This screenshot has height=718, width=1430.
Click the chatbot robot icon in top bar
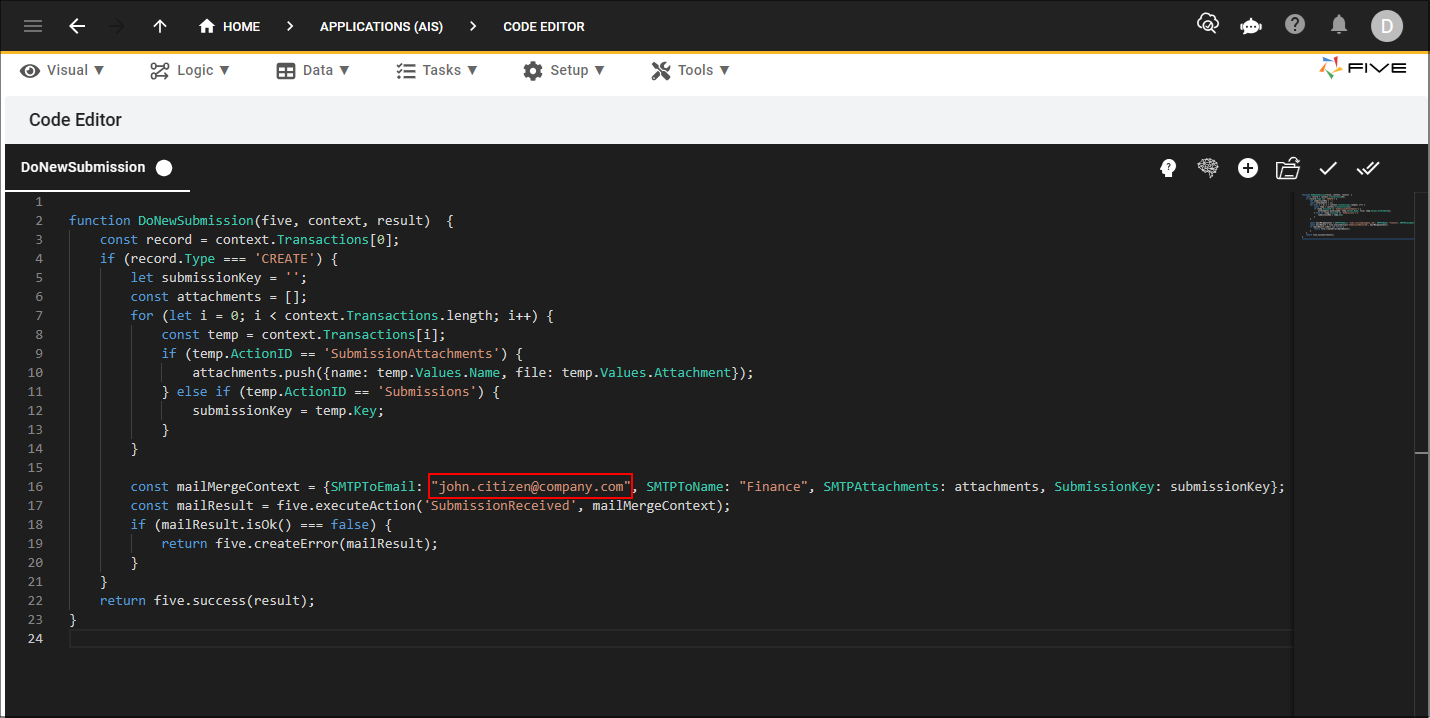(1250, 22)
